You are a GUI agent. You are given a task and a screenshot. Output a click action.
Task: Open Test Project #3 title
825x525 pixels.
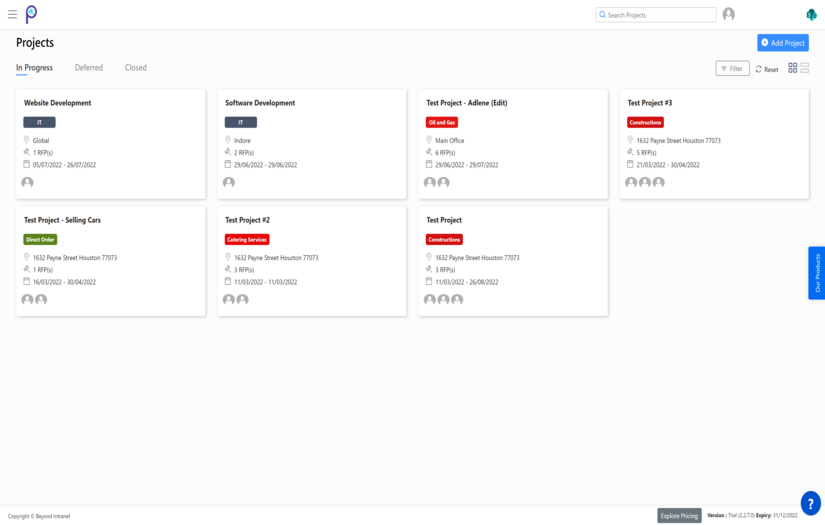[650, 103]
